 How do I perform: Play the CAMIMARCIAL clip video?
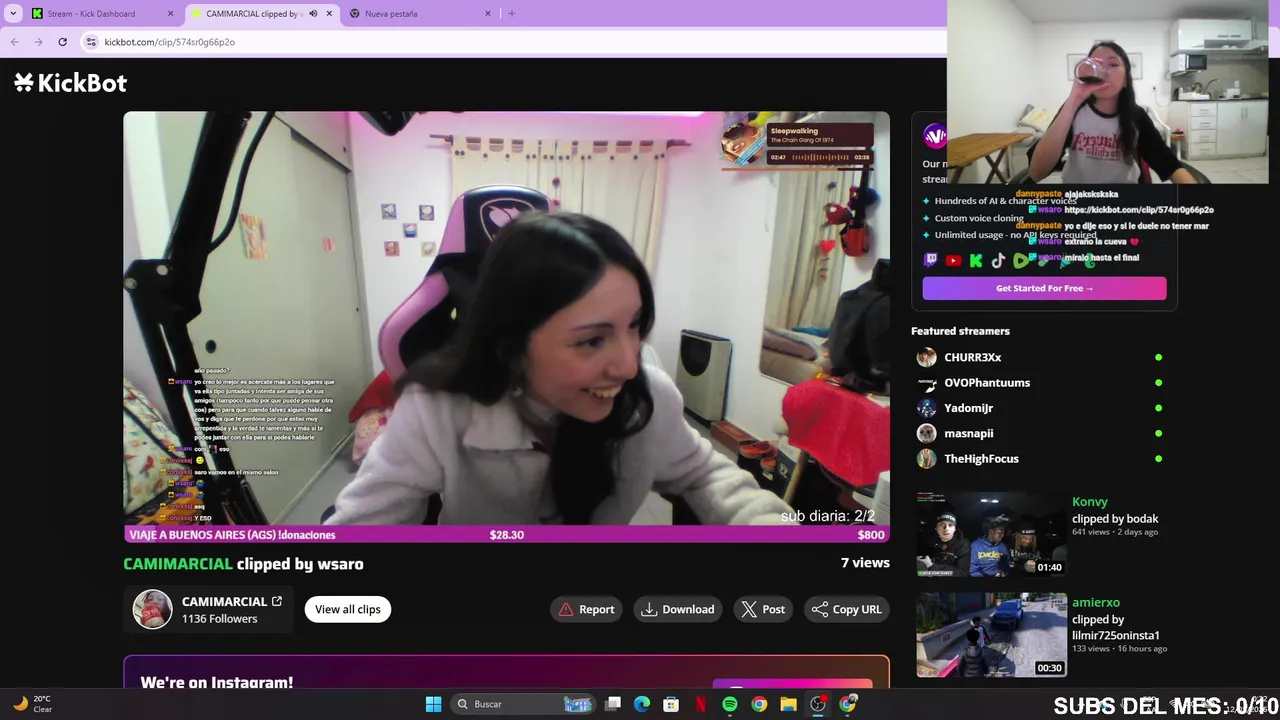coord(506,327)
